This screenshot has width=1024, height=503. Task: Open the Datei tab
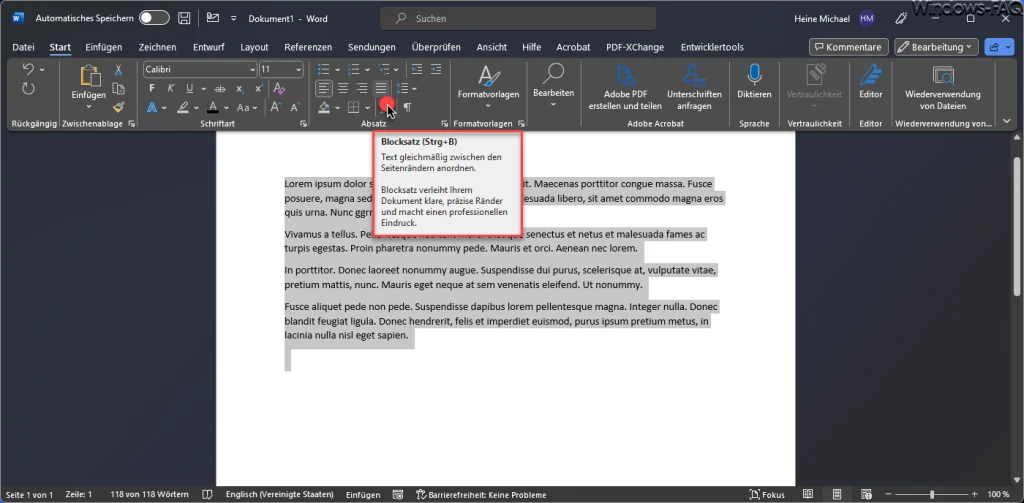click(24, 47)
